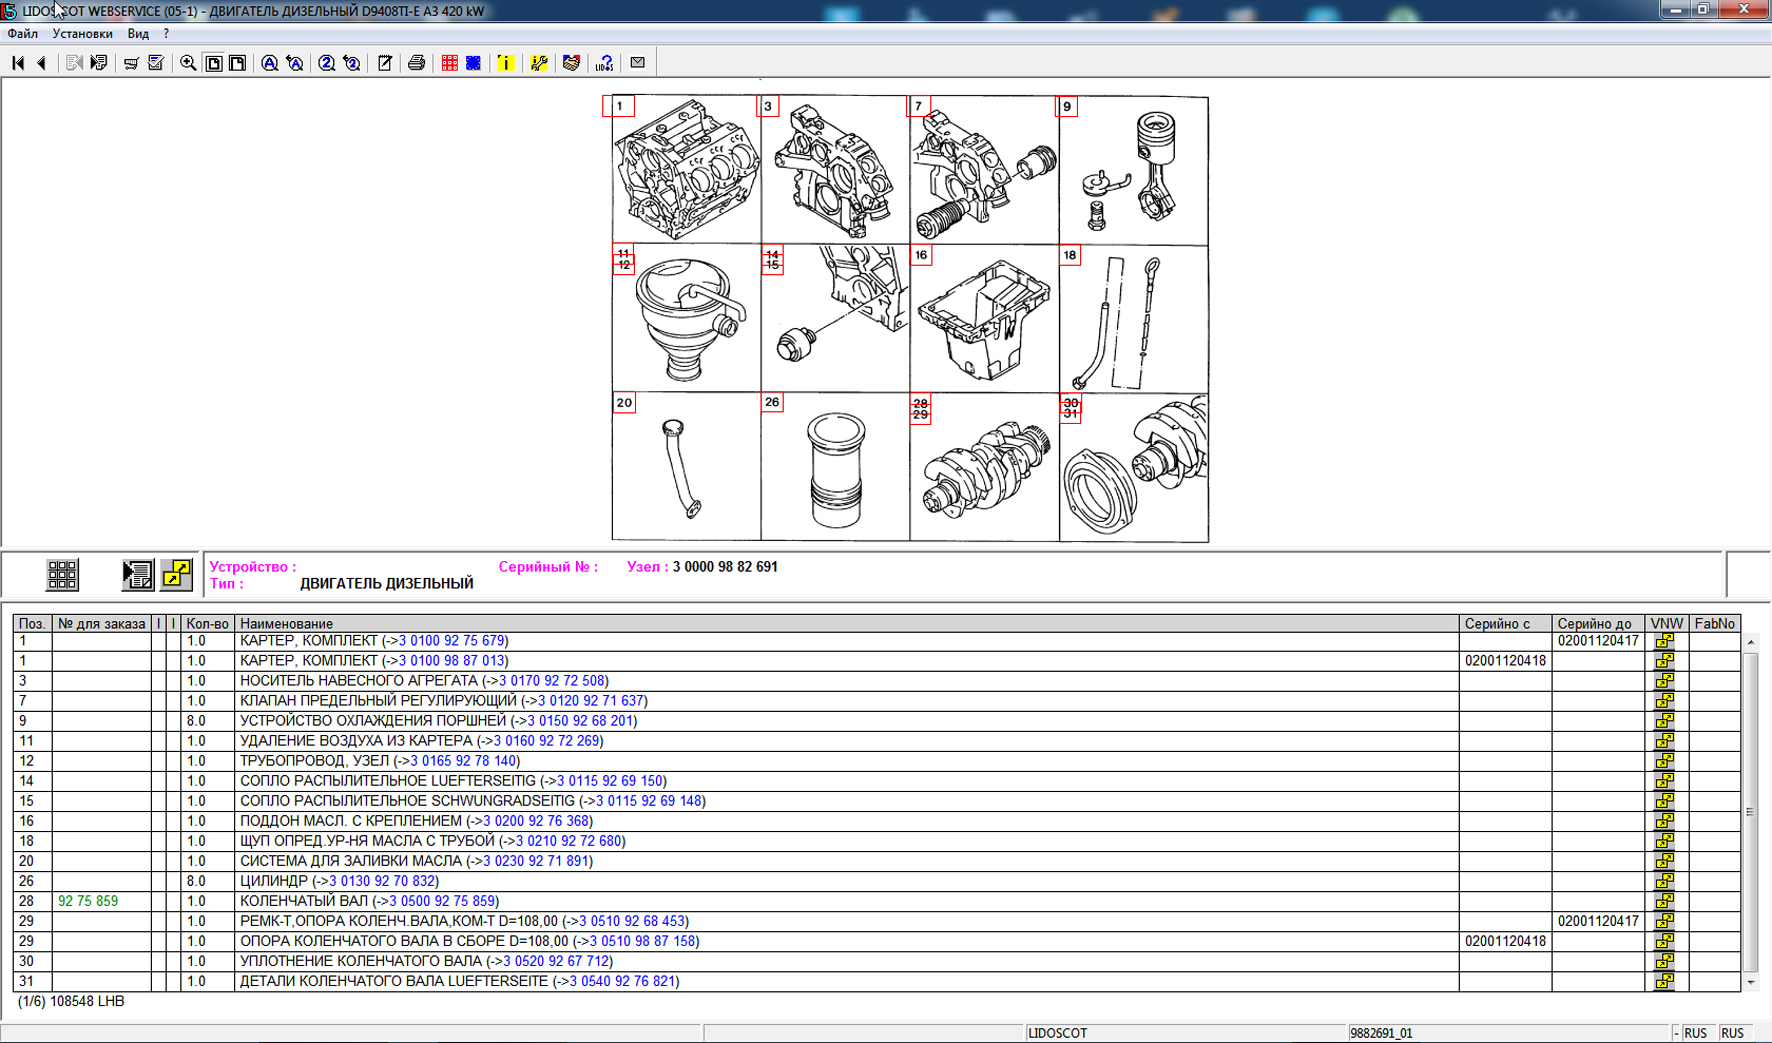The image size is (1772, 1043).
Task: Click the VNW icon in КОЛЕНЧАТЫЙ ВАЛ row
Action: click(1664, 901)
